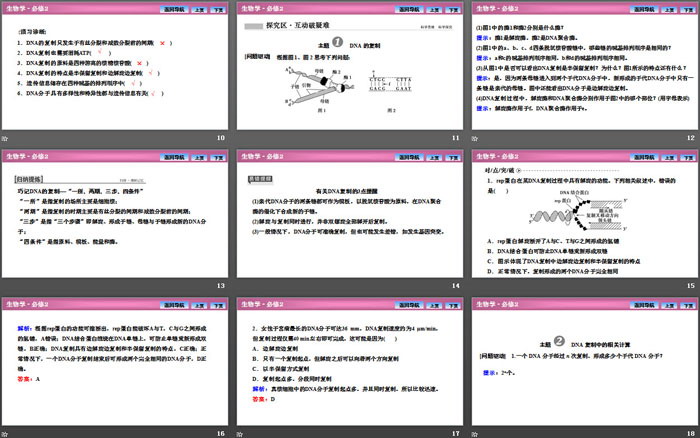Click the animation star icon under slide 16

[x=4, y=434]
